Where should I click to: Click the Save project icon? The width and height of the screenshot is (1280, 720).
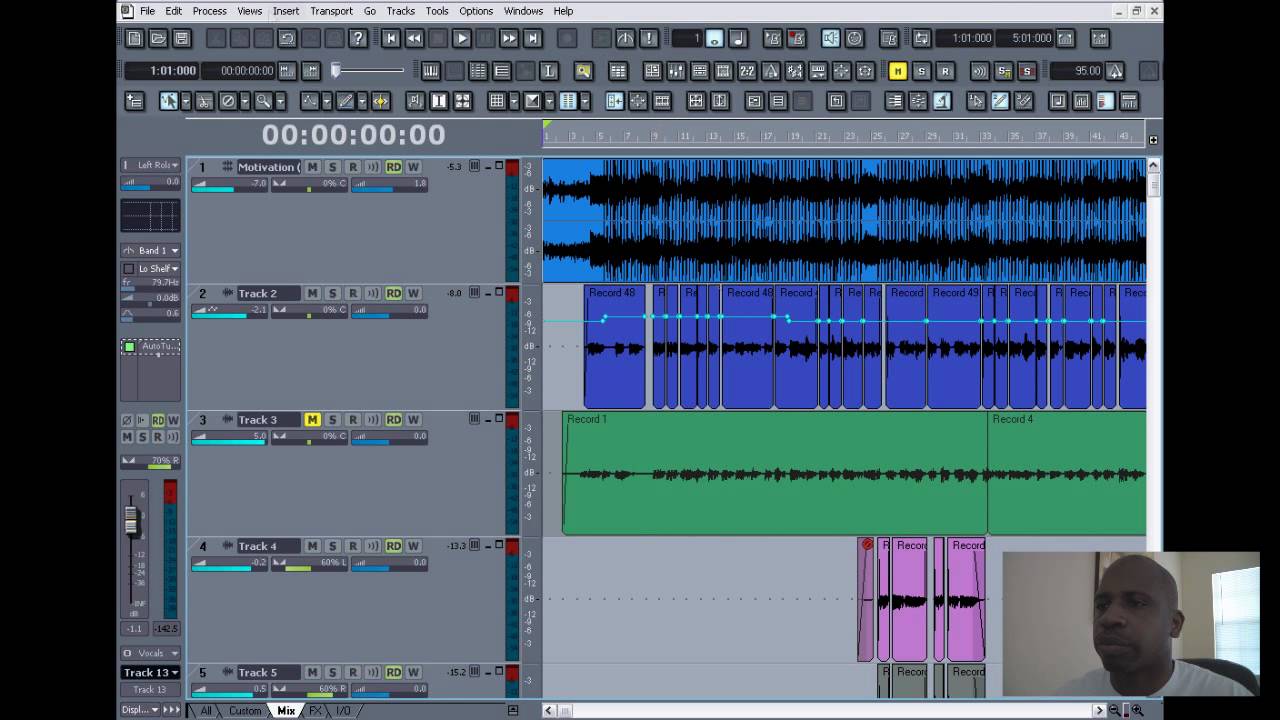tap(181, 38)
